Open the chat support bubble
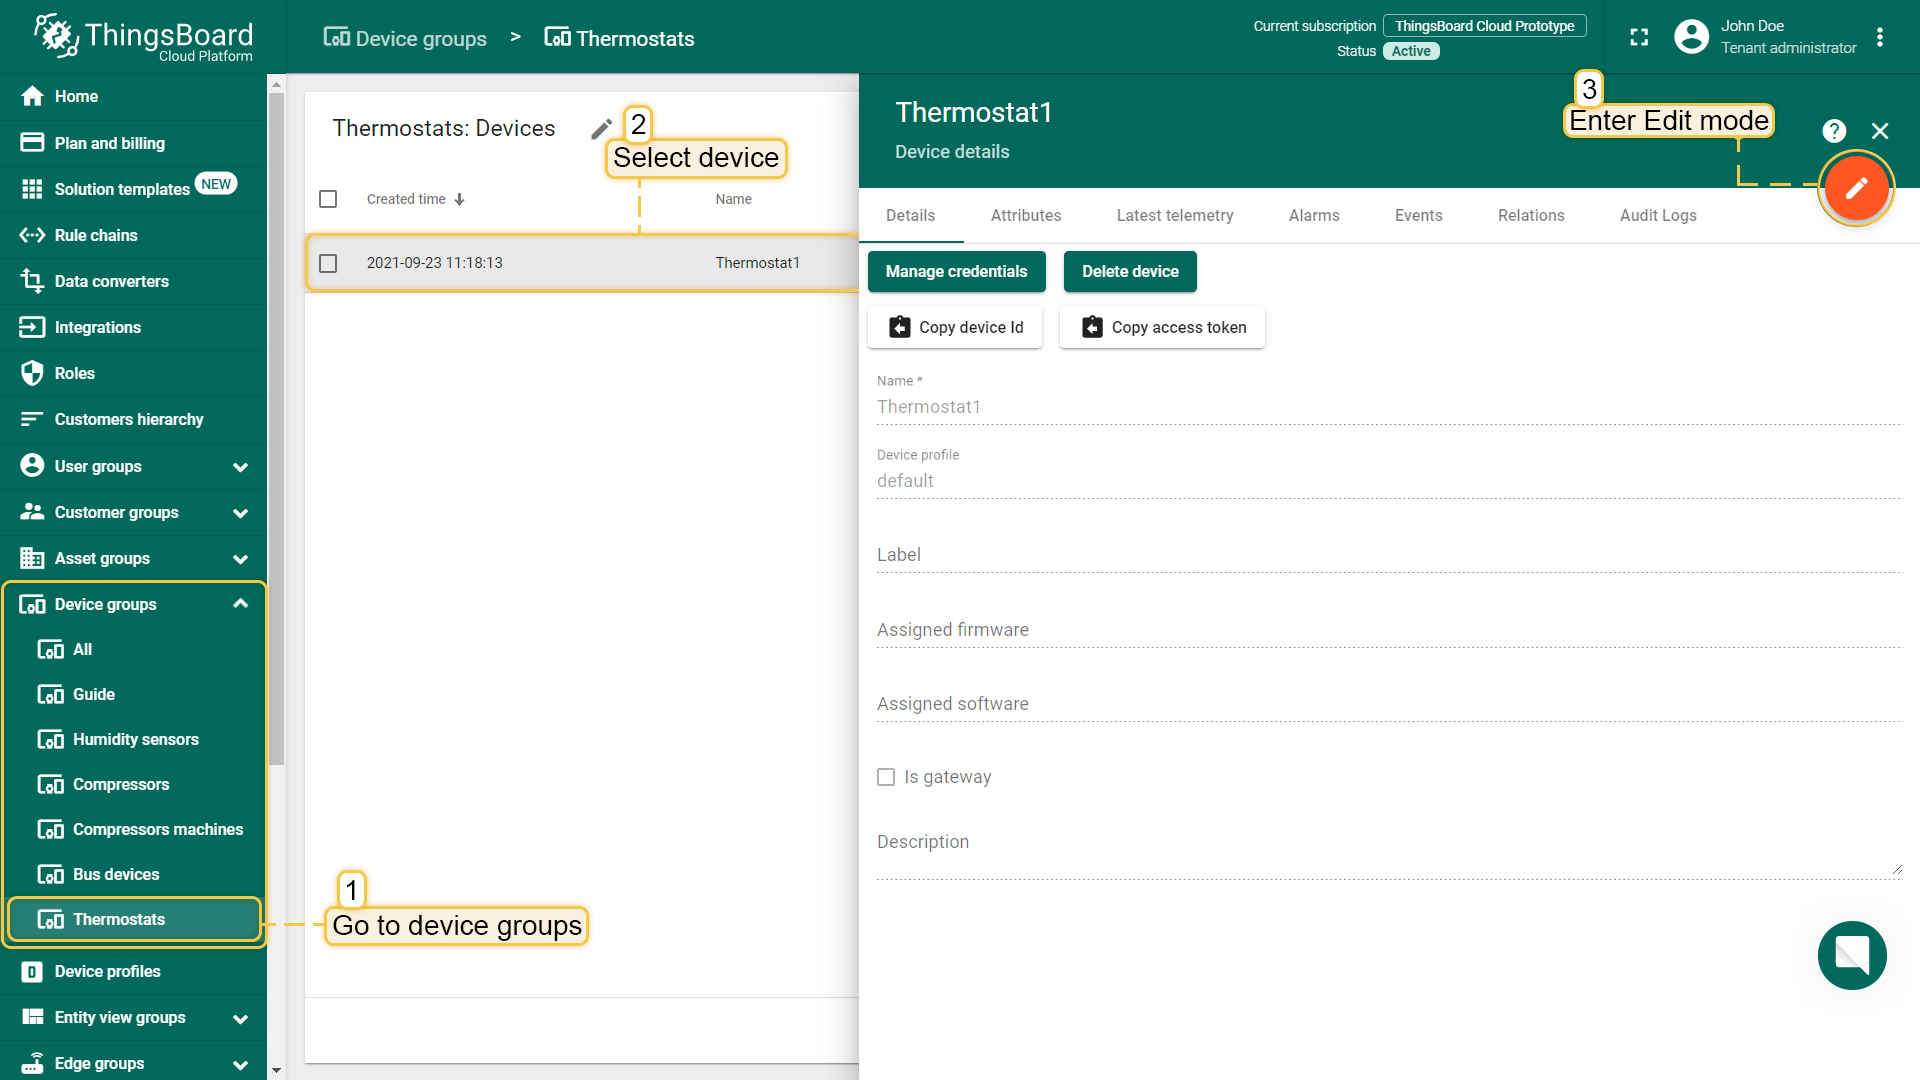 click(x=1851, y=955)
